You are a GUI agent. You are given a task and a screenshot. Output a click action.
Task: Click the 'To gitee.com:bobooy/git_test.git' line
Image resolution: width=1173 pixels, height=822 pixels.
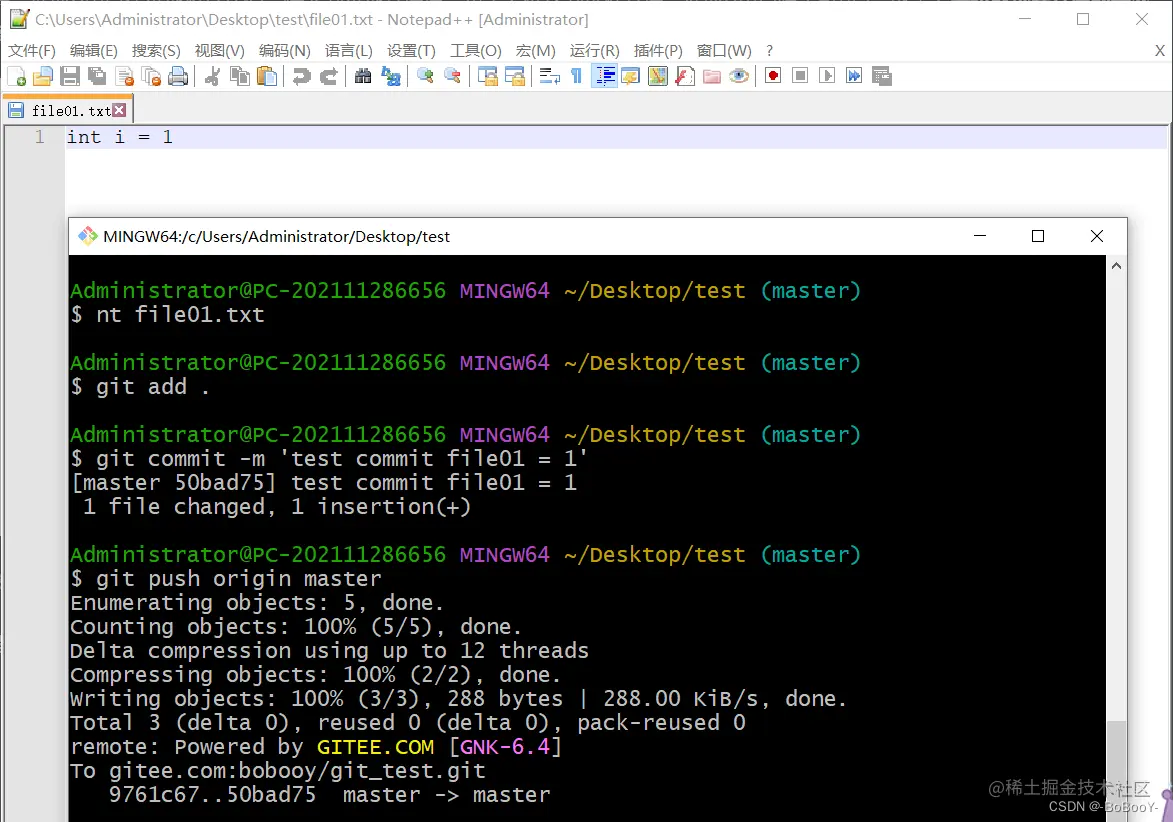278,770
